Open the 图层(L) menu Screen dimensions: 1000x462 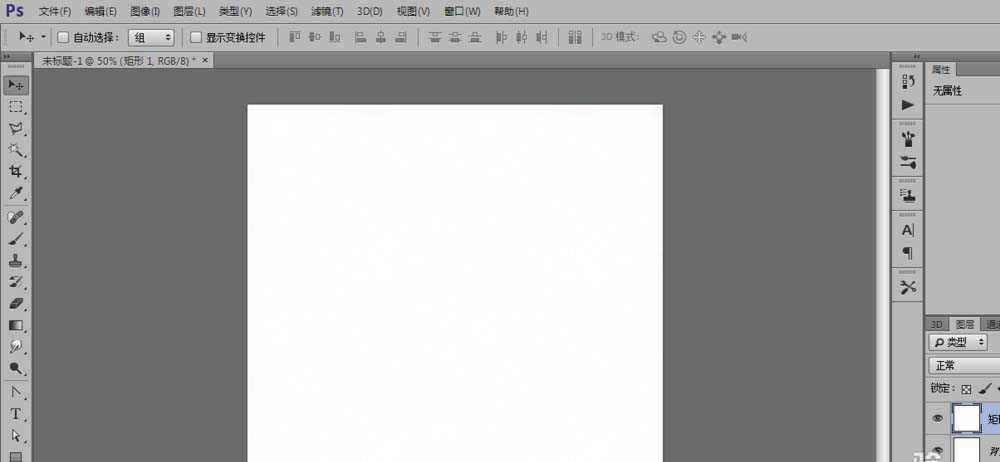[189, 11]
